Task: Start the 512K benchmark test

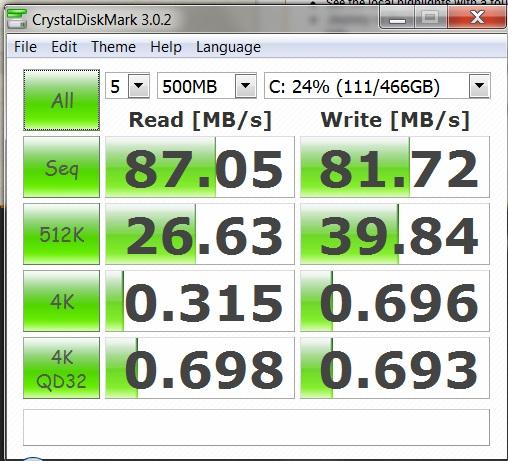Action: [62, 234]
